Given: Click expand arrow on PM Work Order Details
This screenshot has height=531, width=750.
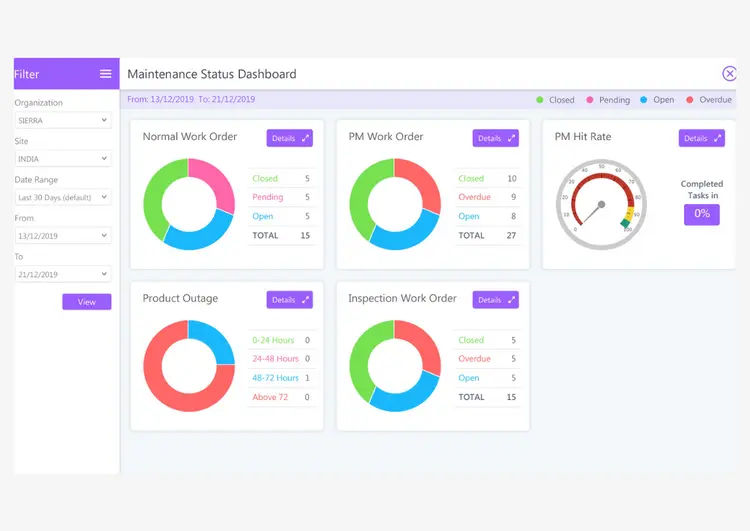Looking at the screenshot, I should point(511,138).
